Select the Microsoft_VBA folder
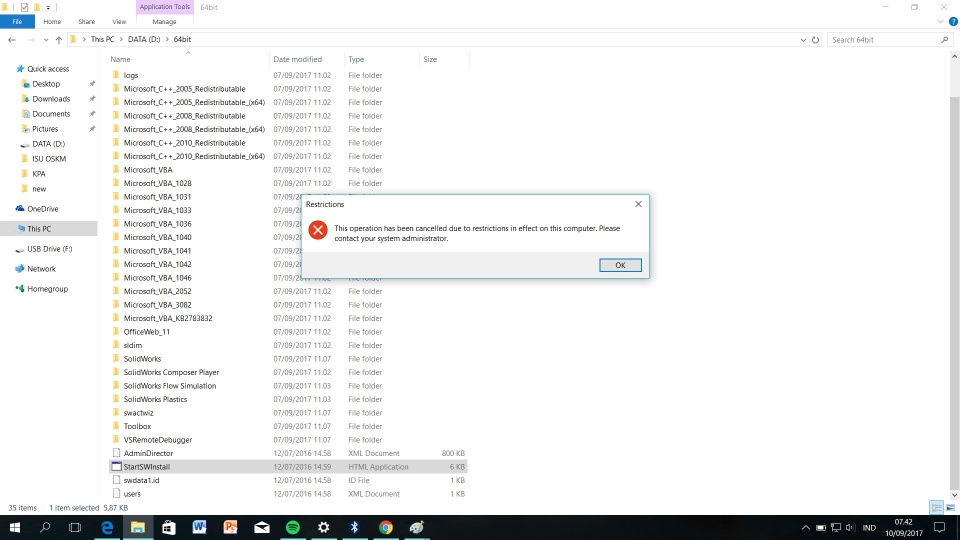 (148, 170)
